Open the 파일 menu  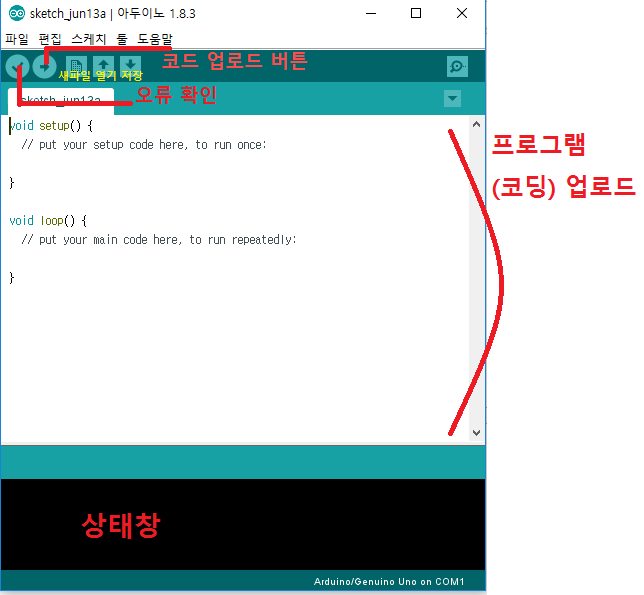click(x=17, y=39)
